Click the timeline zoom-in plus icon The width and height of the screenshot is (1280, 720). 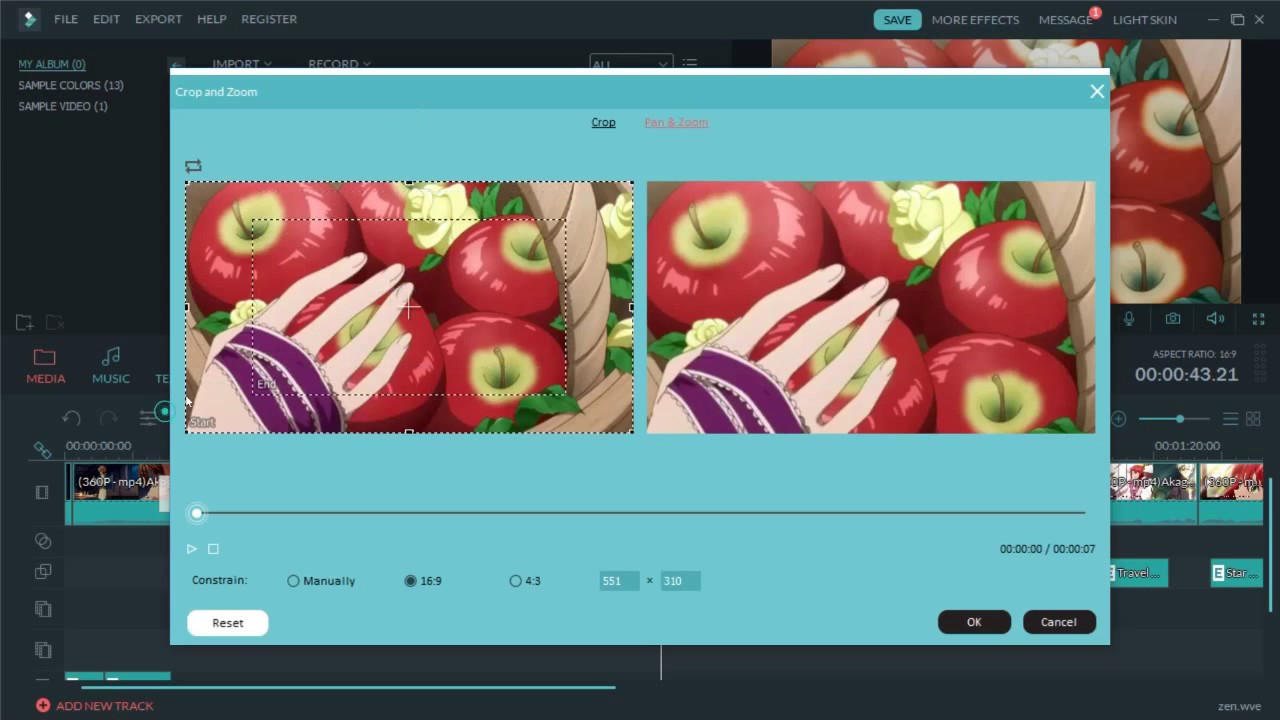[x=1119, y=419]
